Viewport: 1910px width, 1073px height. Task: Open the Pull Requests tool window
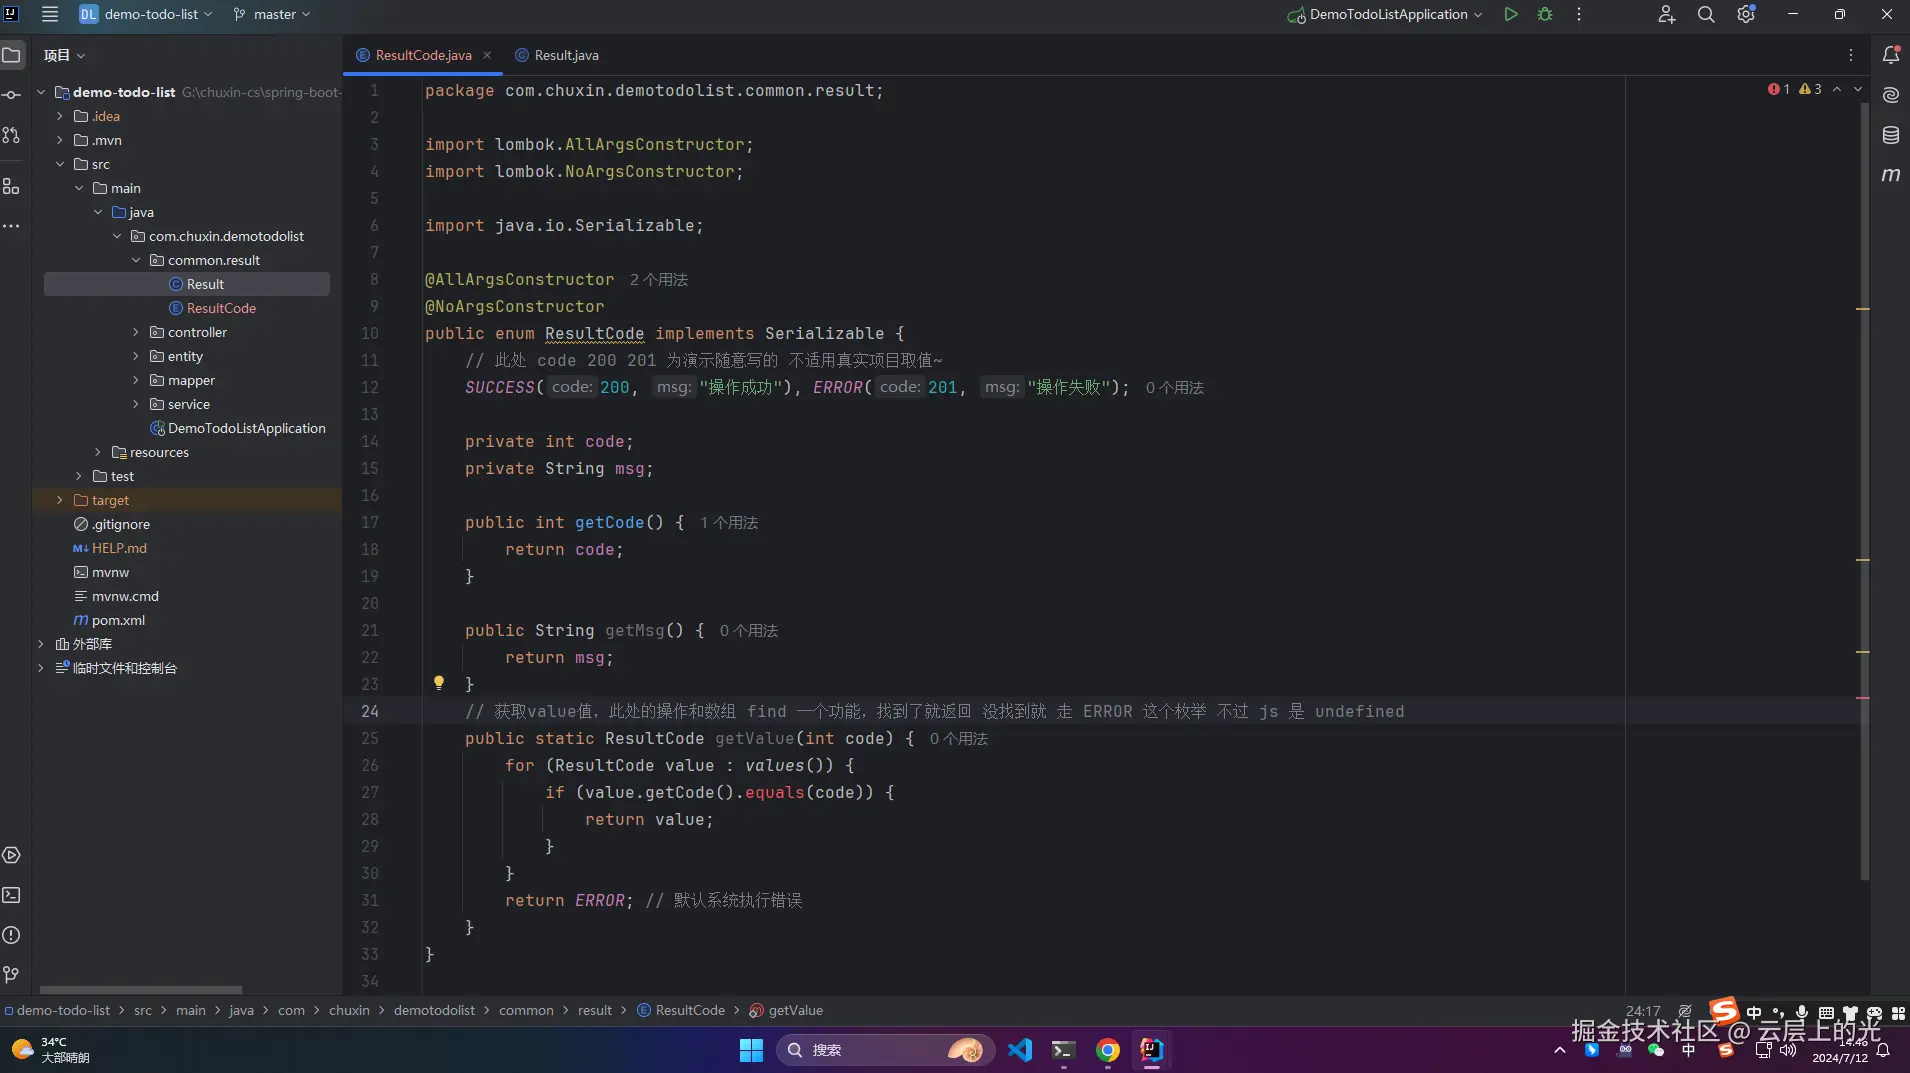(x=12, y=135)
